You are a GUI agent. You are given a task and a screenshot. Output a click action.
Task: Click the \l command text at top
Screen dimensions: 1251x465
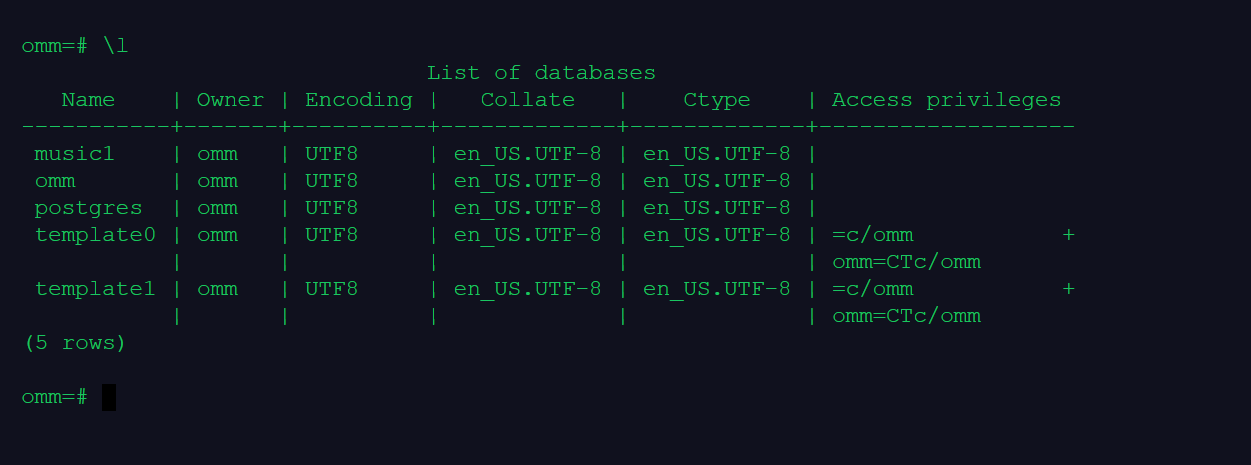[x=115, y=46]
